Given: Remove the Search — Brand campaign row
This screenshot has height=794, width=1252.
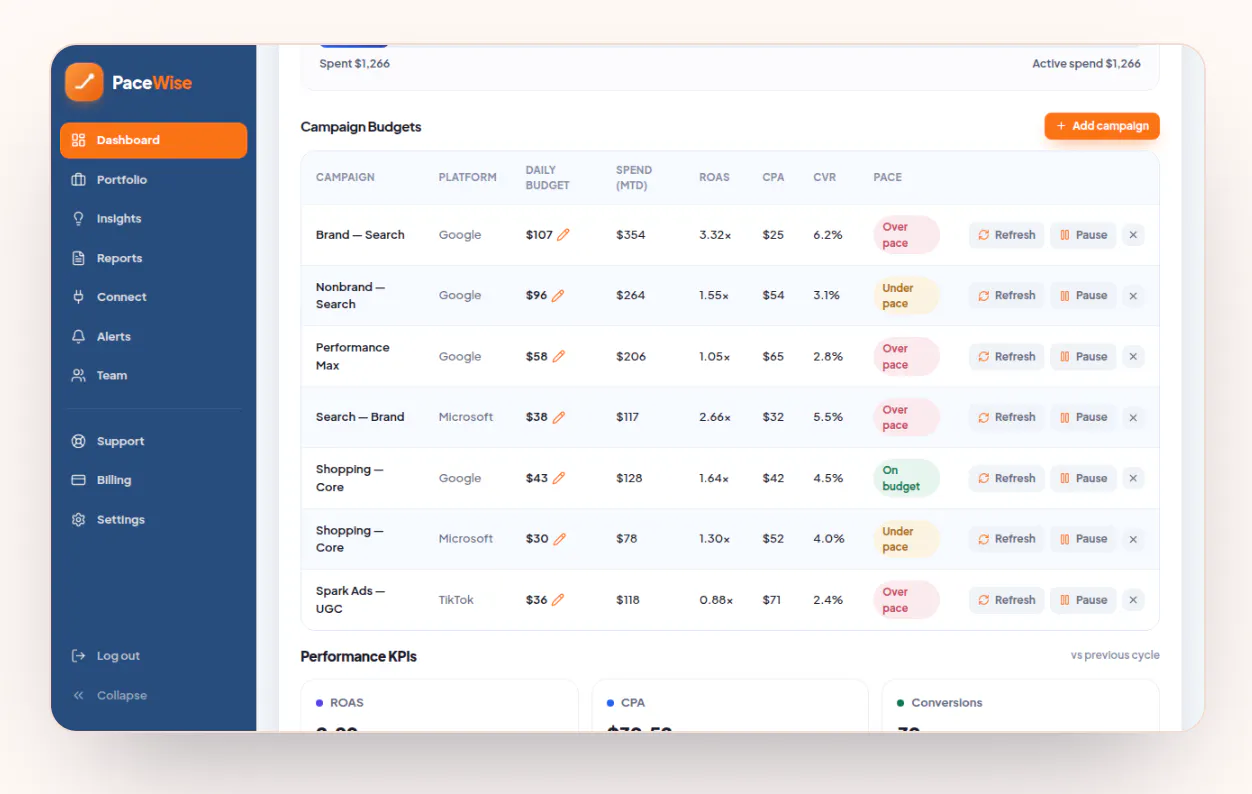Looking at the screenshot, I should click(x=1133, y=417).
